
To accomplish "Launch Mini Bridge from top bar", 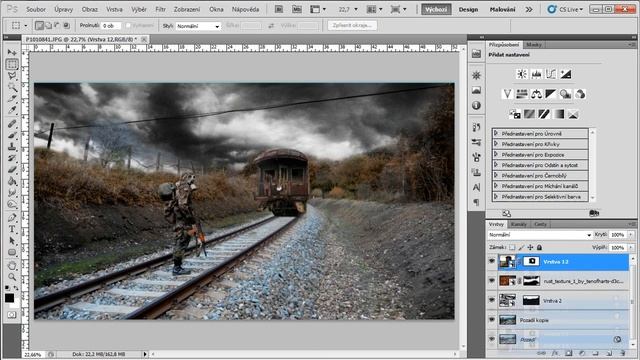I will pos(297,9).
